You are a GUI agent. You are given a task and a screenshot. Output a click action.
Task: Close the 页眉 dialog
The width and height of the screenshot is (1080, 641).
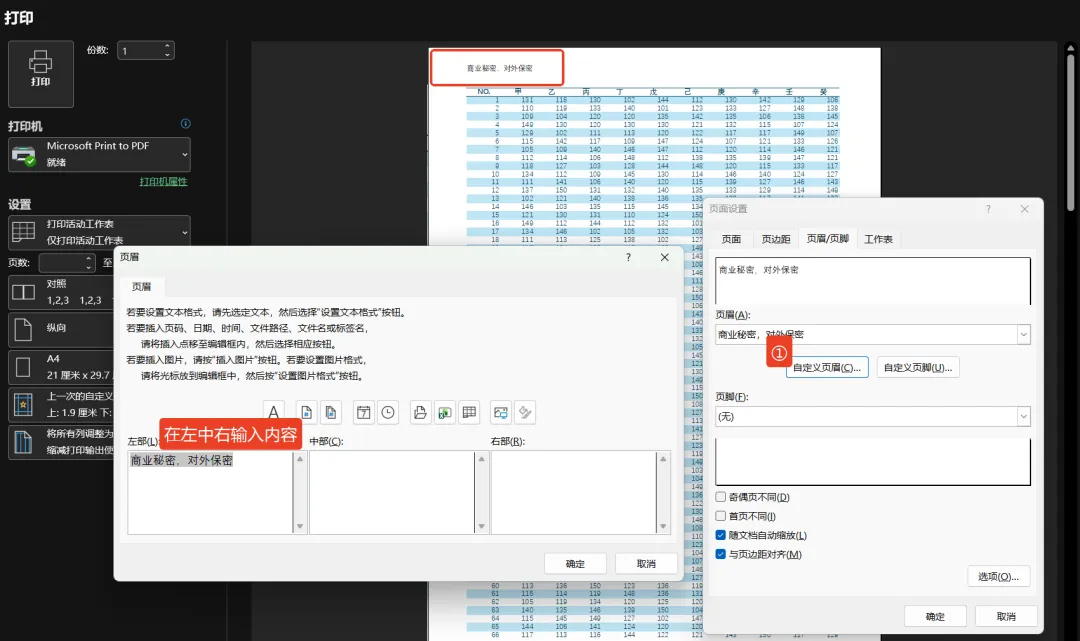coord(665,257)
